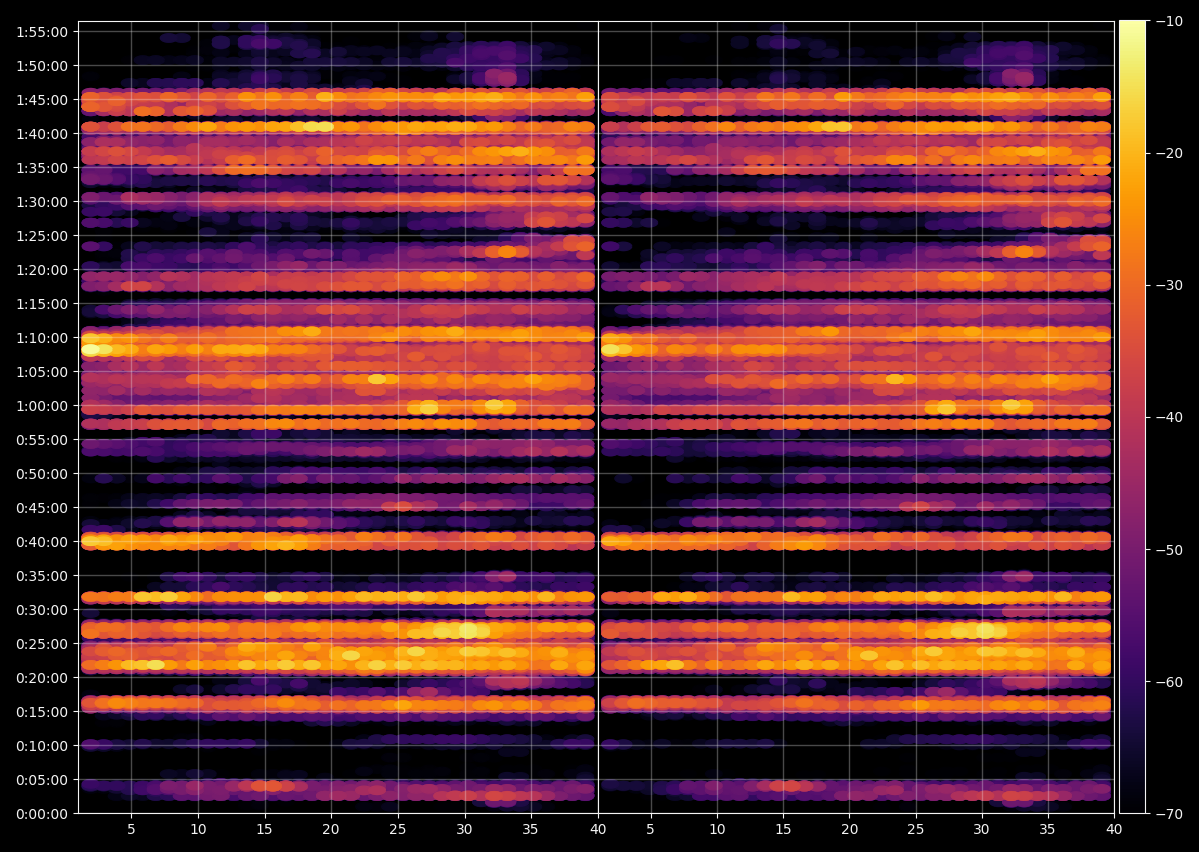Click the 0:10:00 y-axis time label

(42, 746)
